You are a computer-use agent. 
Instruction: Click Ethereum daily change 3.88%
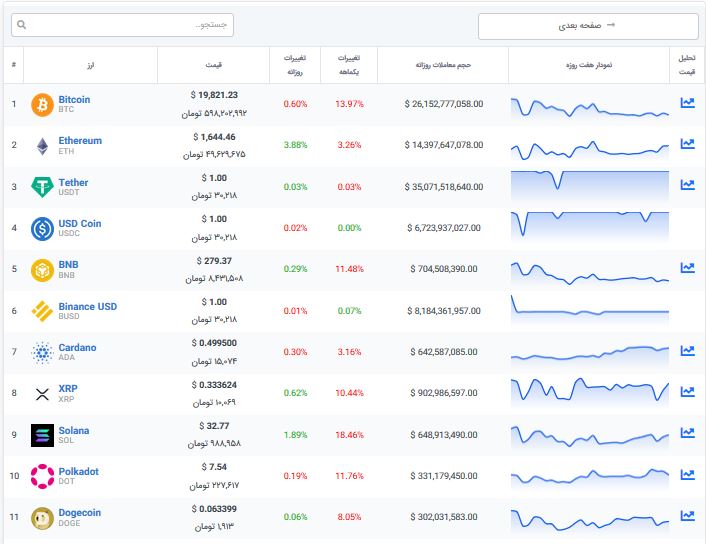click(x=295, y=145)
